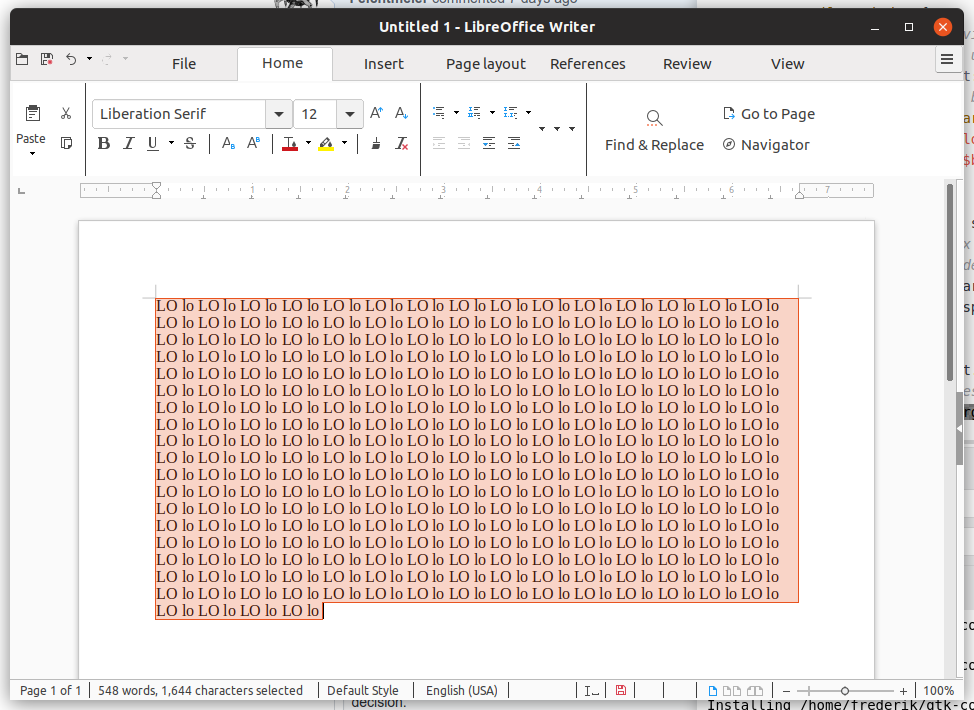Screen dimensions: 974x710
Task: Open the undo history dropdown arrow
Action: coord(89,59)
